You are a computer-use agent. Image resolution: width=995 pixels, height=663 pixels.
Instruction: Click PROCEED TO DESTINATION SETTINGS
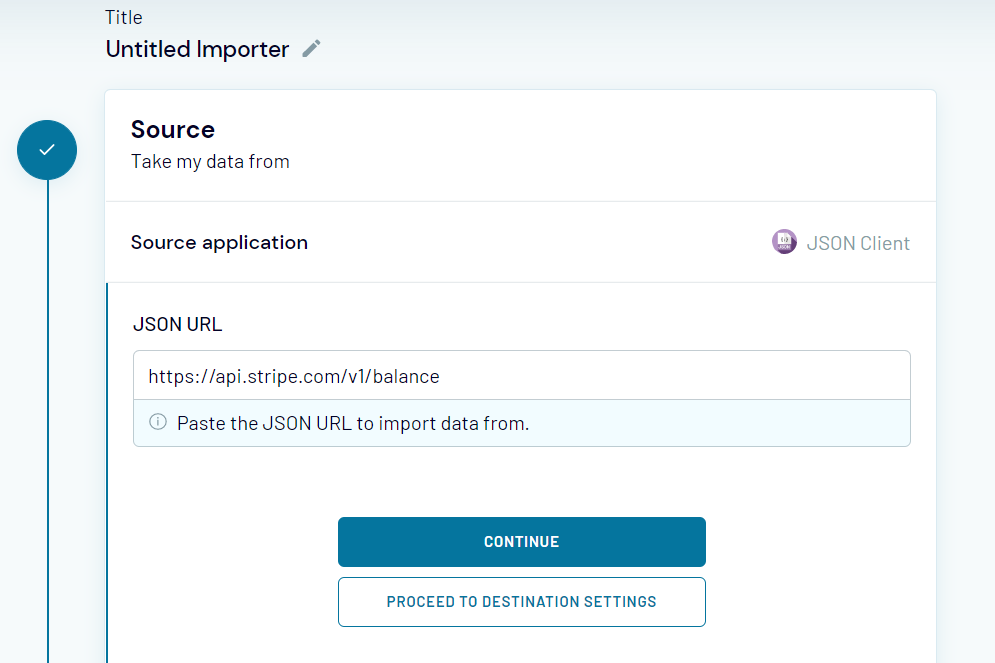[522, 601]
